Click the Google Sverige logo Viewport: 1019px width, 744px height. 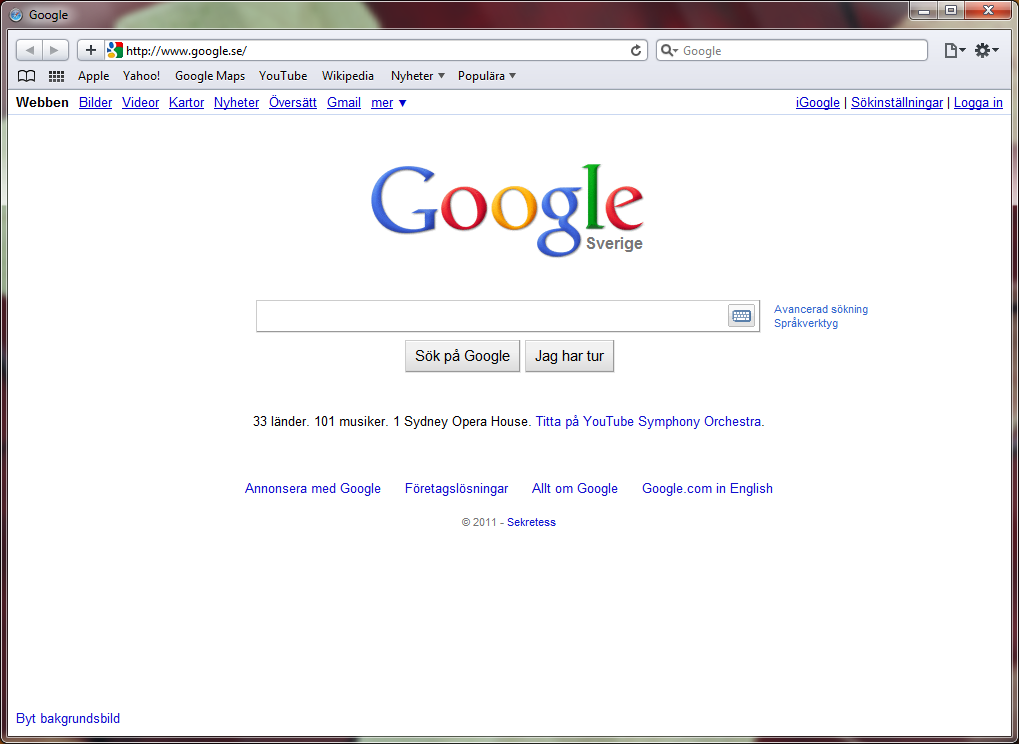pyautogui.click(x=507, y=209)
